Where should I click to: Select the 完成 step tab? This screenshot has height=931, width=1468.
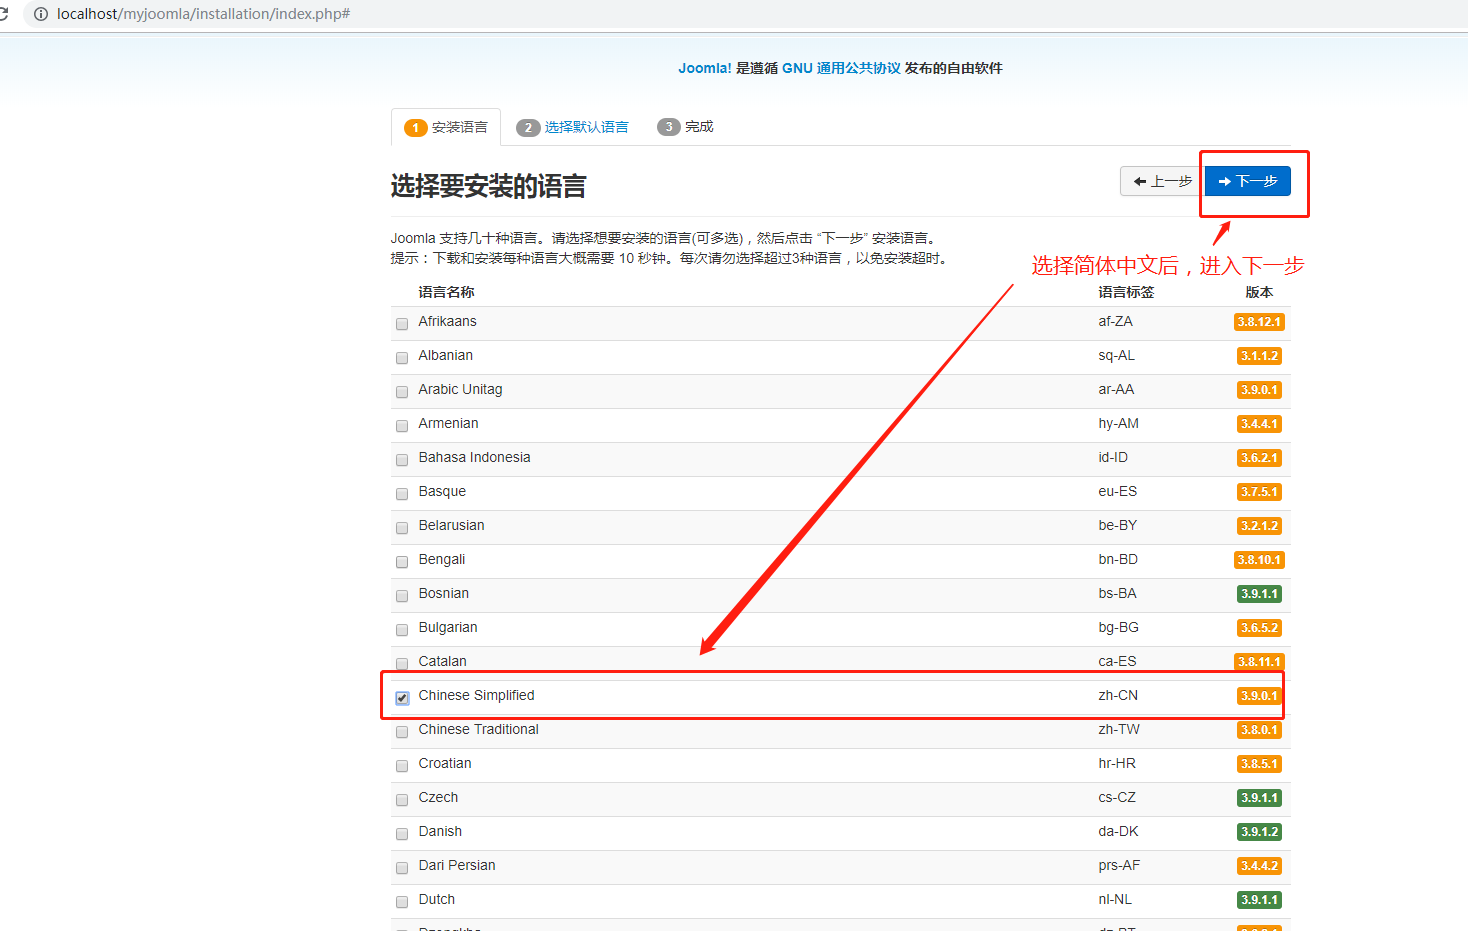685,127
